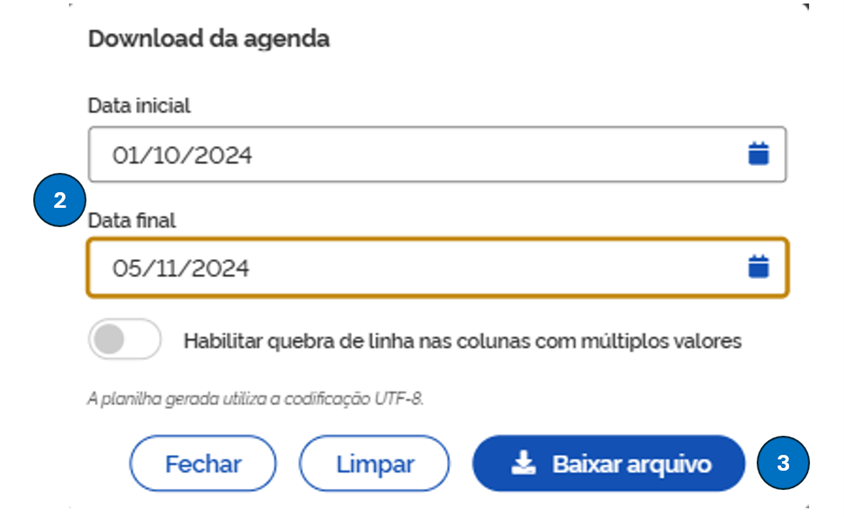The image size is (844, 517).
Task: Click the download arrow icon in Baixar arquivo
Action: [522, 464]
